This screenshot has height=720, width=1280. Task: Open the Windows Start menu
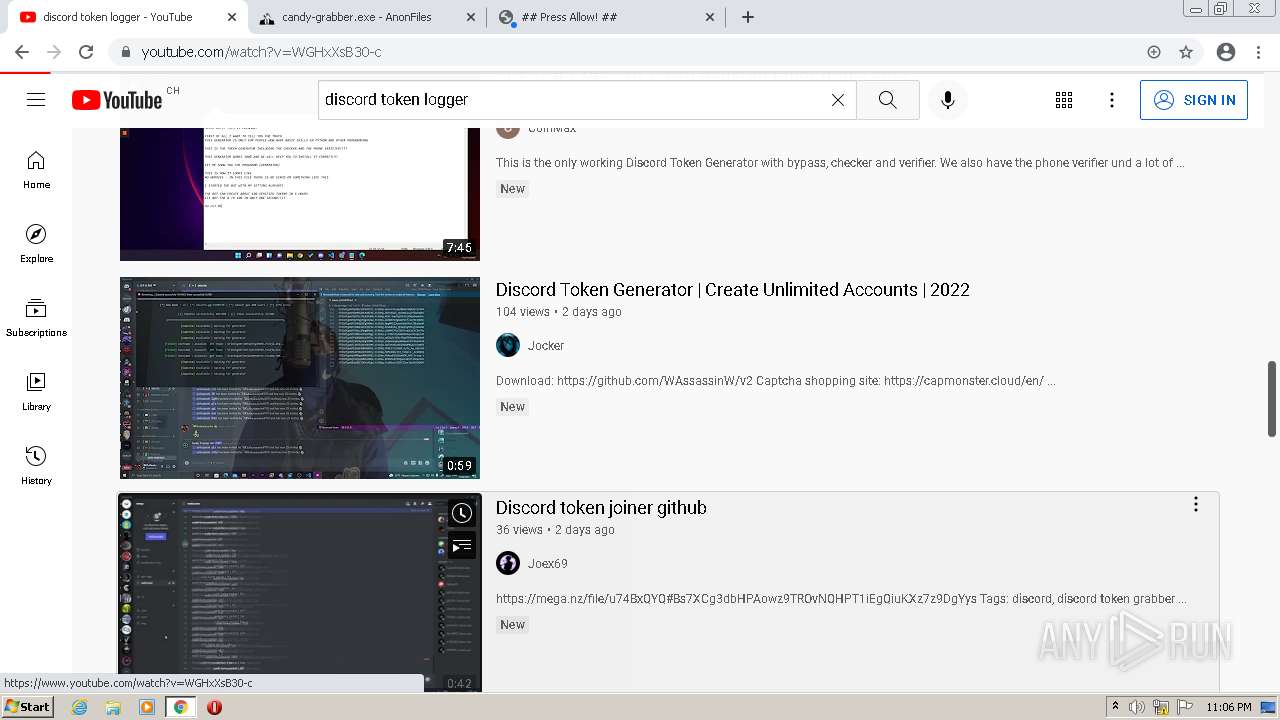(x=27, y=707)
